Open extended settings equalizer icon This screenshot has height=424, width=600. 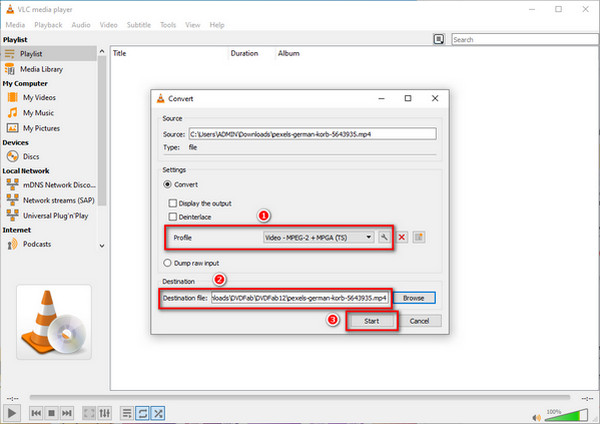tap(104, 413)
